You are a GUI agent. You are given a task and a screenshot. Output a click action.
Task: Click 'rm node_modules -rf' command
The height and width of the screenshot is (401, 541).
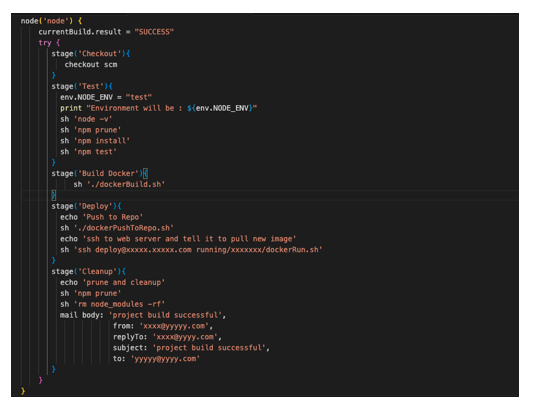[x=119, y=304]
